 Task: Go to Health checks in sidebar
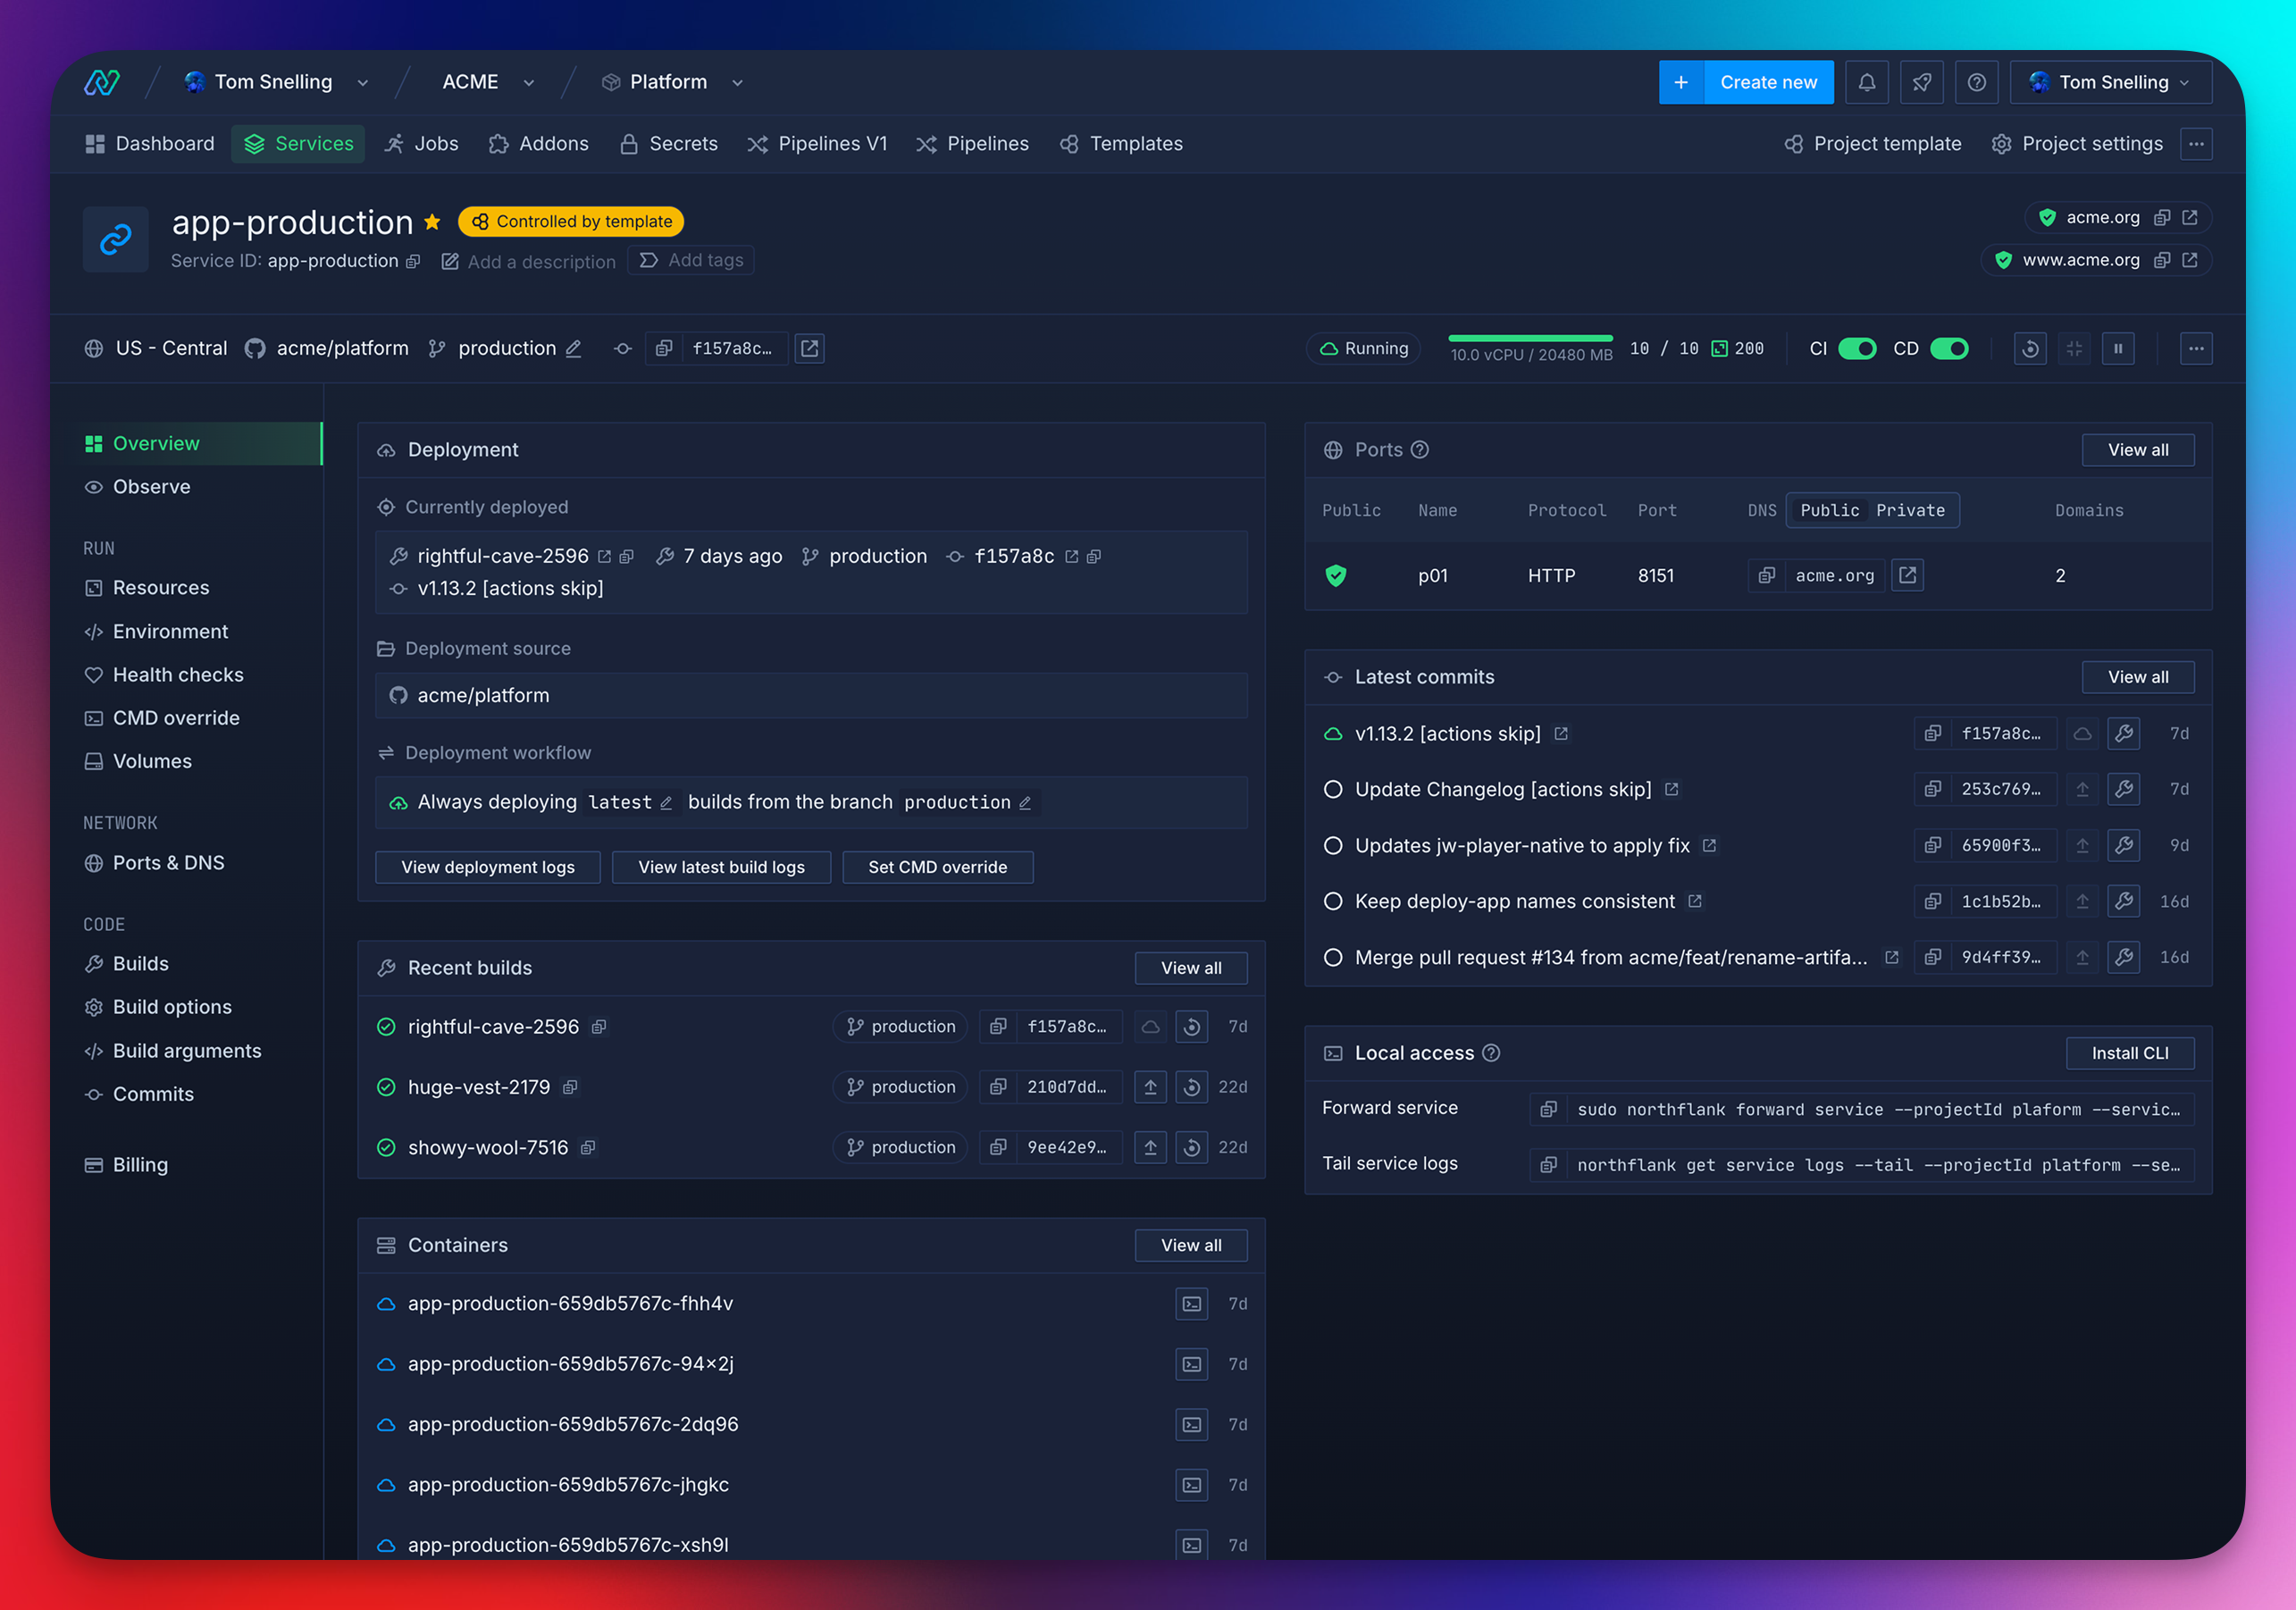tap(178, 675)
